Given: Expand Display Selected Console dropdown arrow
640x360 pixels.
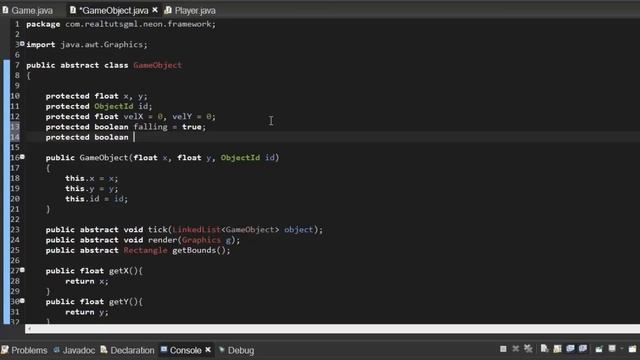Looking at the screenshot, I should point(621,349).
